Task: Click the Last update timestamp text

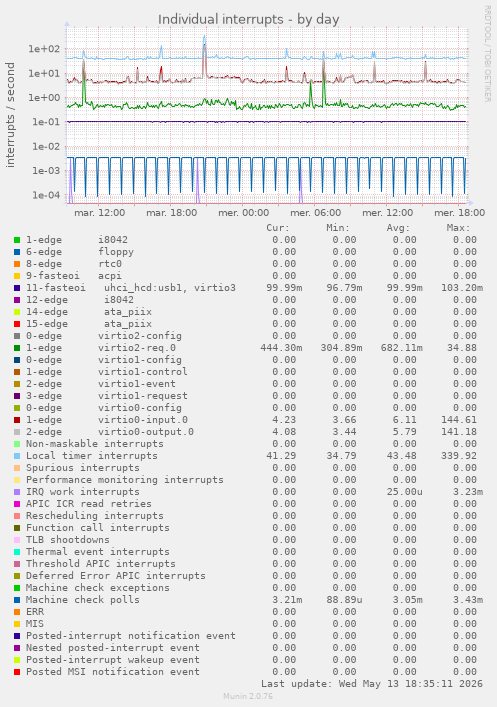Action: (372, 684)
